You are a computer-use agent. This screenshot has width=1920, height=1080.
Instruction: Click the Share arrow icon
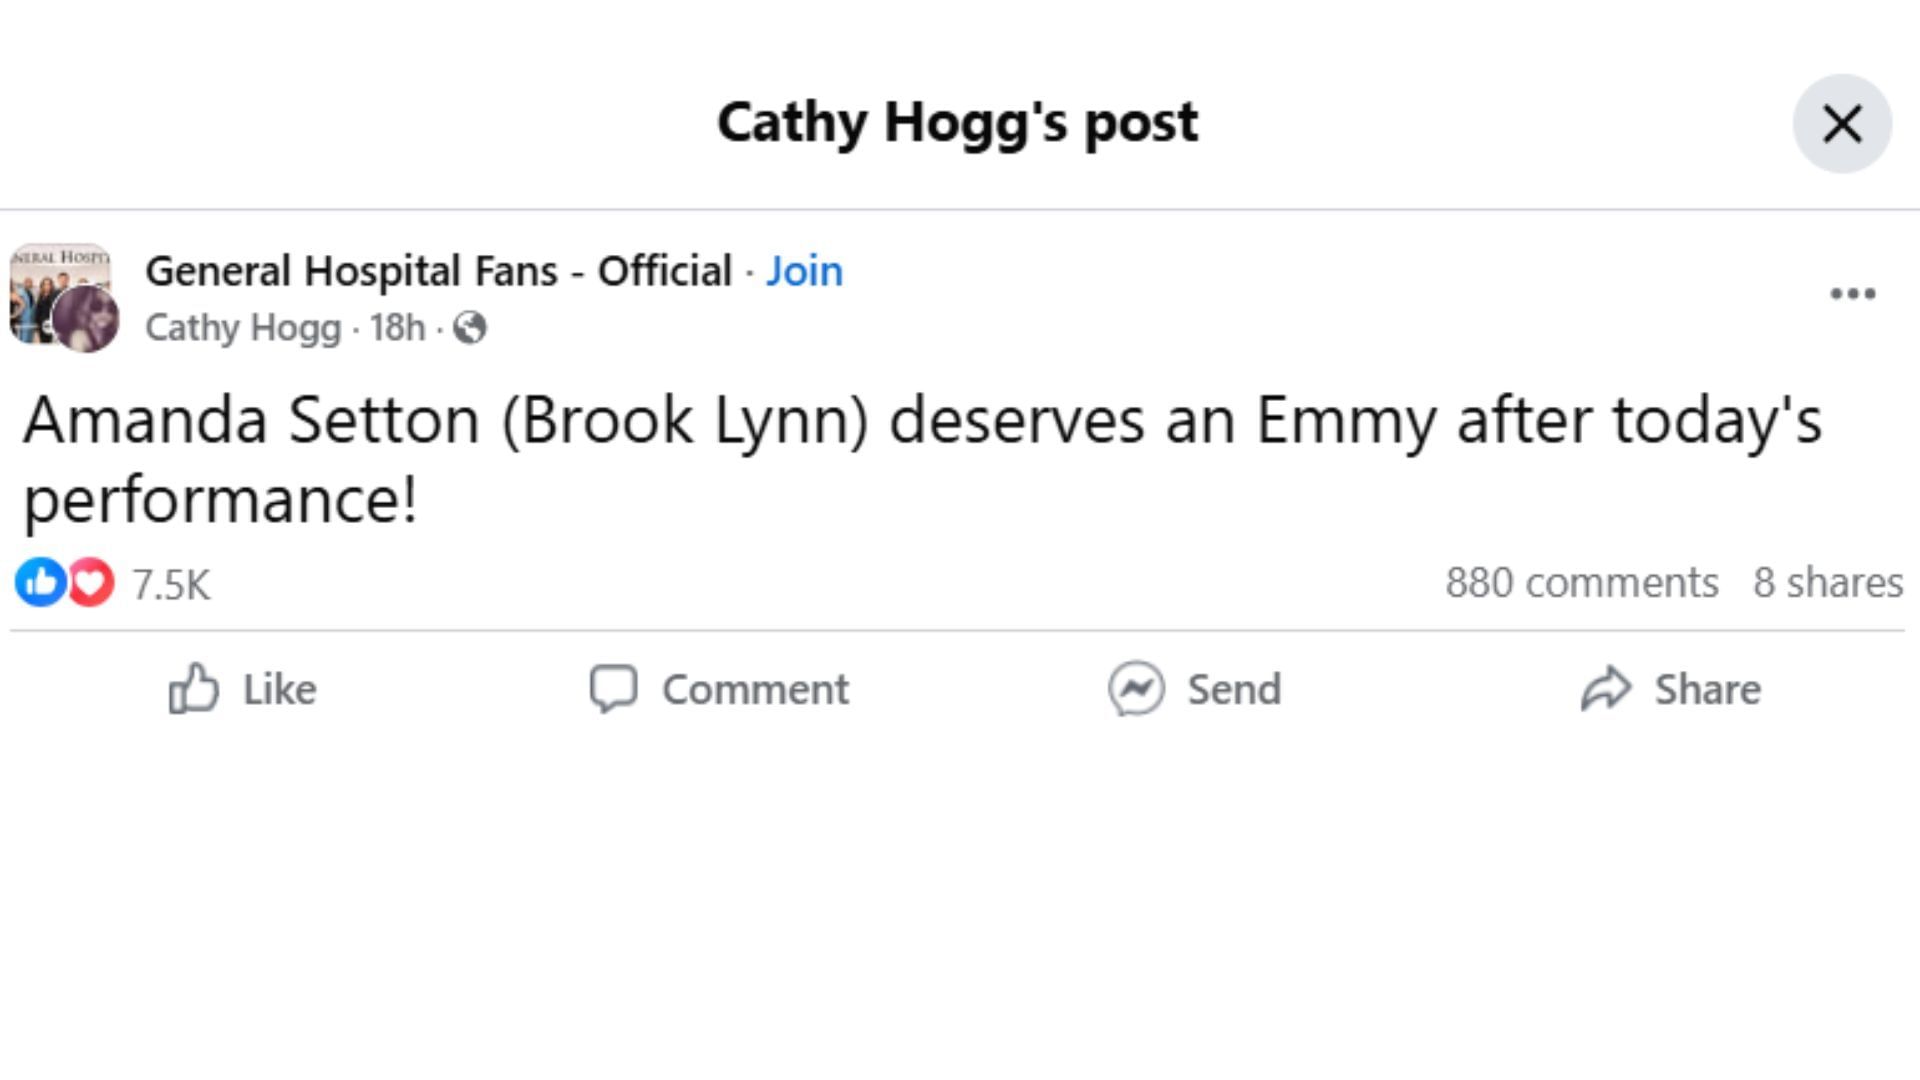[1606, 689]
